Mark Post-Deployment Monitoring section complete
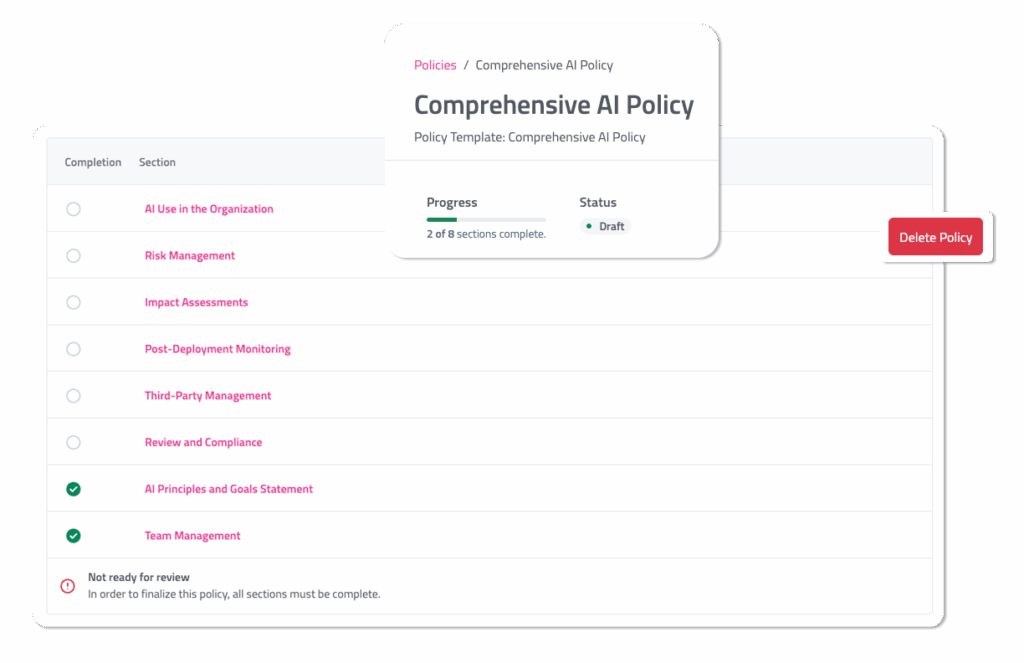The height and width of the screenshot is (663, 1024). click(73, 349)
